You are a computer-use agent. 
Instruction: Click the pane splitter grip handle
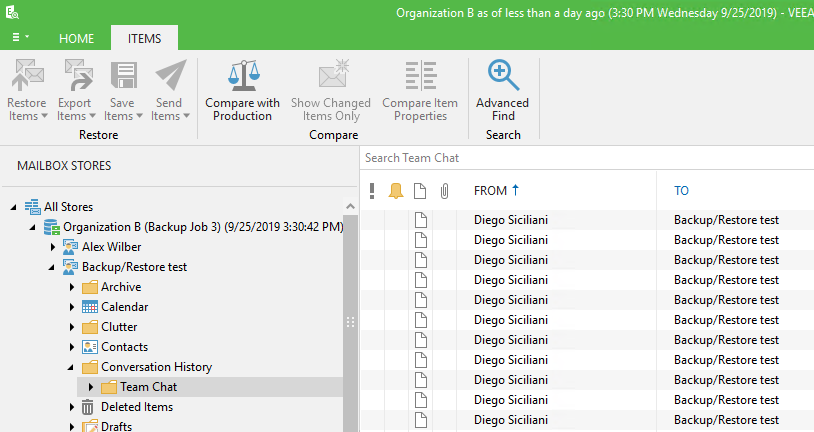coord(350,322)
